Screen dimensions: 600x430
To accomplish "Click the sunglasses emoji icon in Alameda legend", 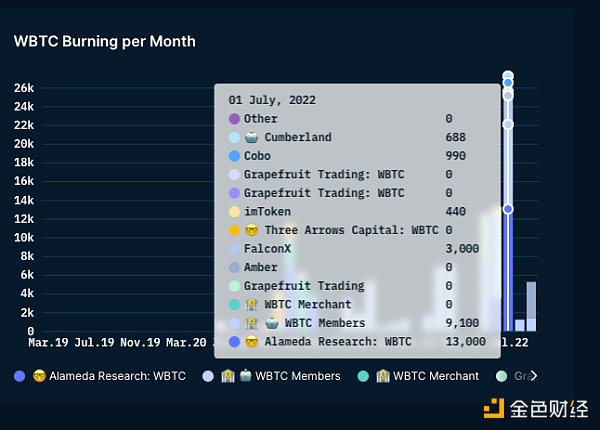I will point(39,376).
